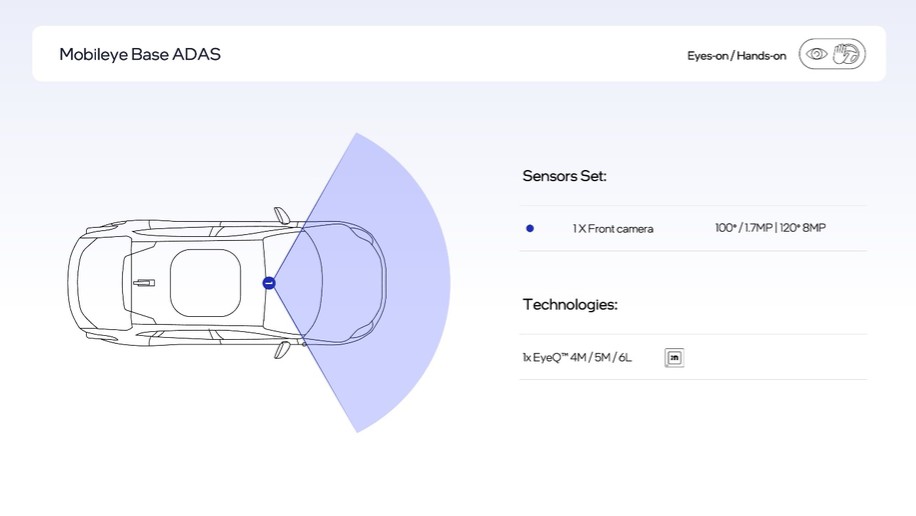Click the roof antenna on the car diagram
This screenshot has width=916, height=516.
pyautogui.click(x=144, y=283)
